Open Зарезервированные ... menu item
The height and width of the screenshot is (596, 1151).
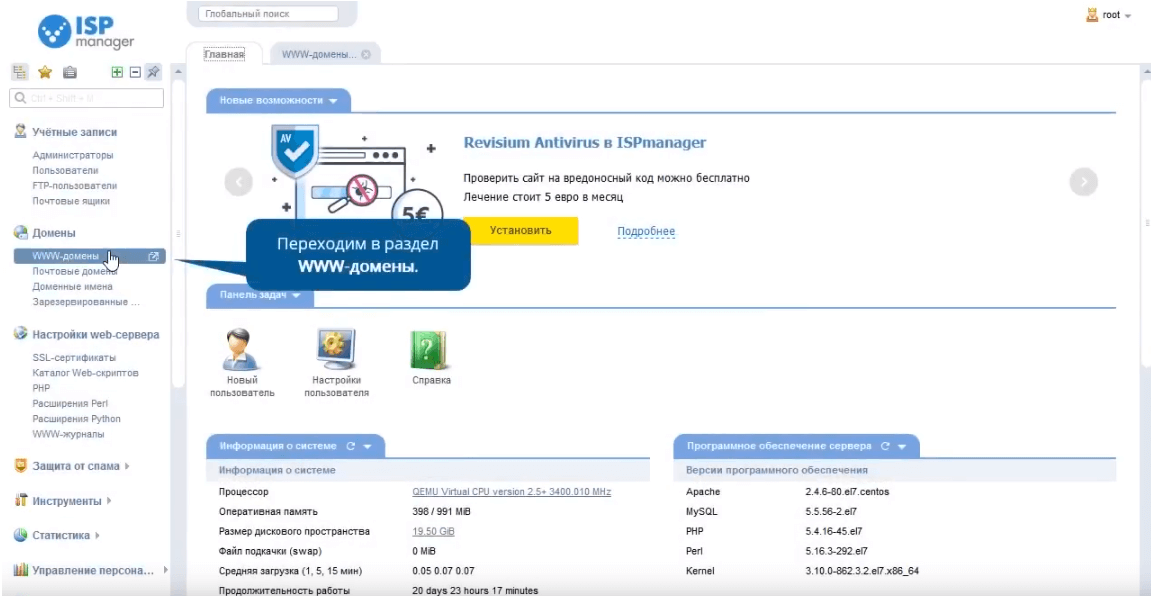pyautogui.click(x=86, y=302)
